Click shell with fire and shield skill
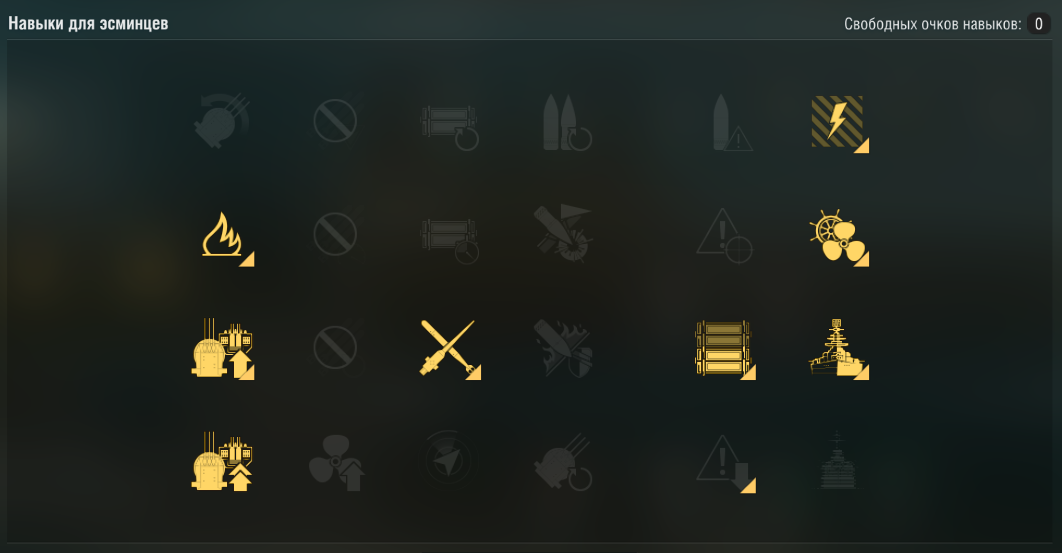Screen dimensions: 1062x553 tap(564, 348)
